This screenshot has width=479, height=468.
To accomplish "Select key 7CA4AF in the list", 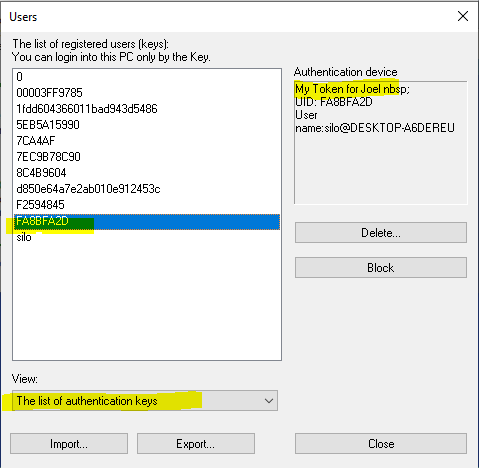I will pos(147,141).
